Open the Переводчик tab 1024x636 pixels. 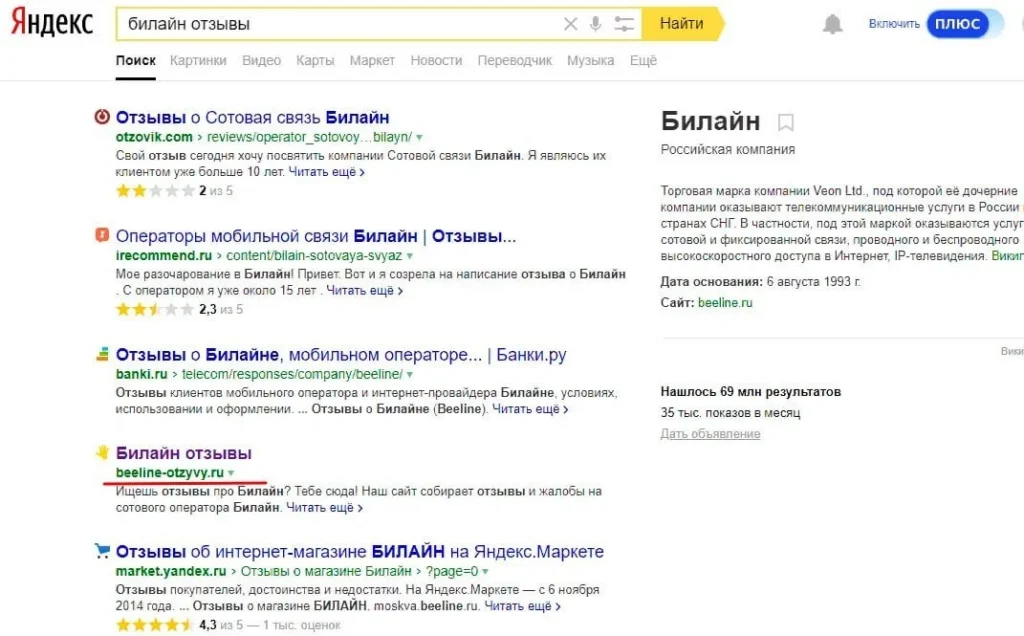[x=515, y=61]
